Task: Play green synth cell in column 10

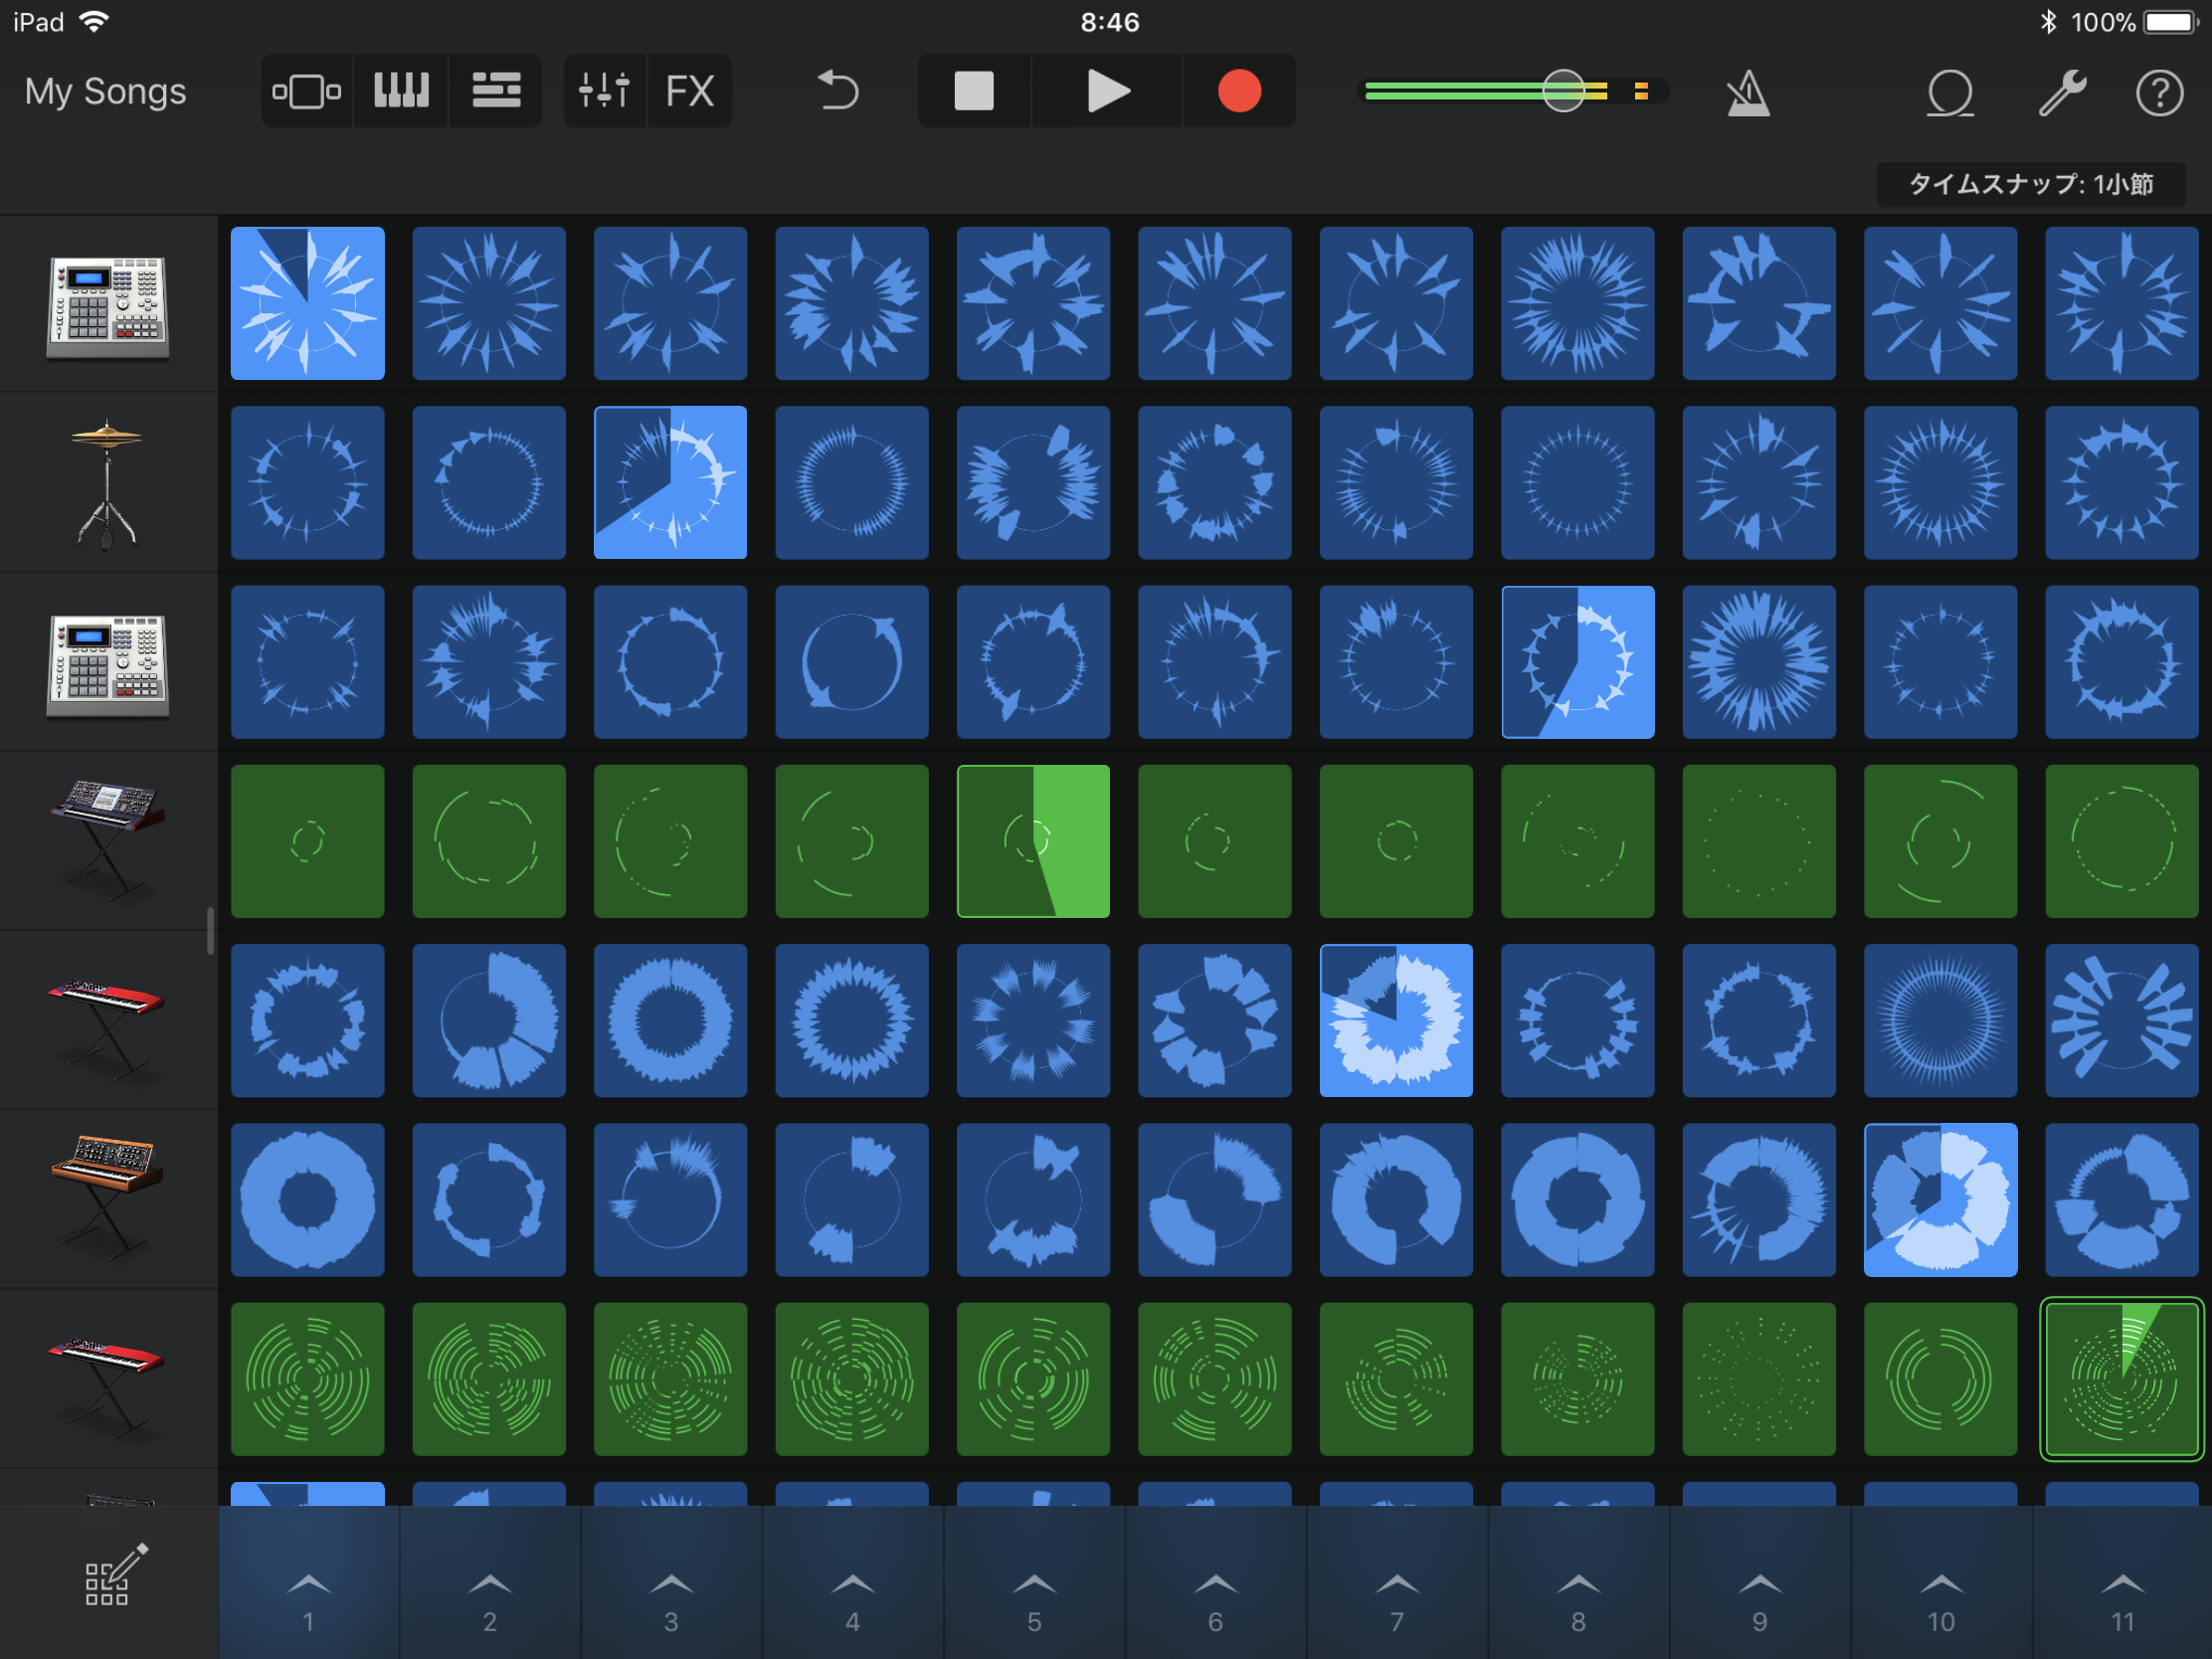Action: 1941,841
